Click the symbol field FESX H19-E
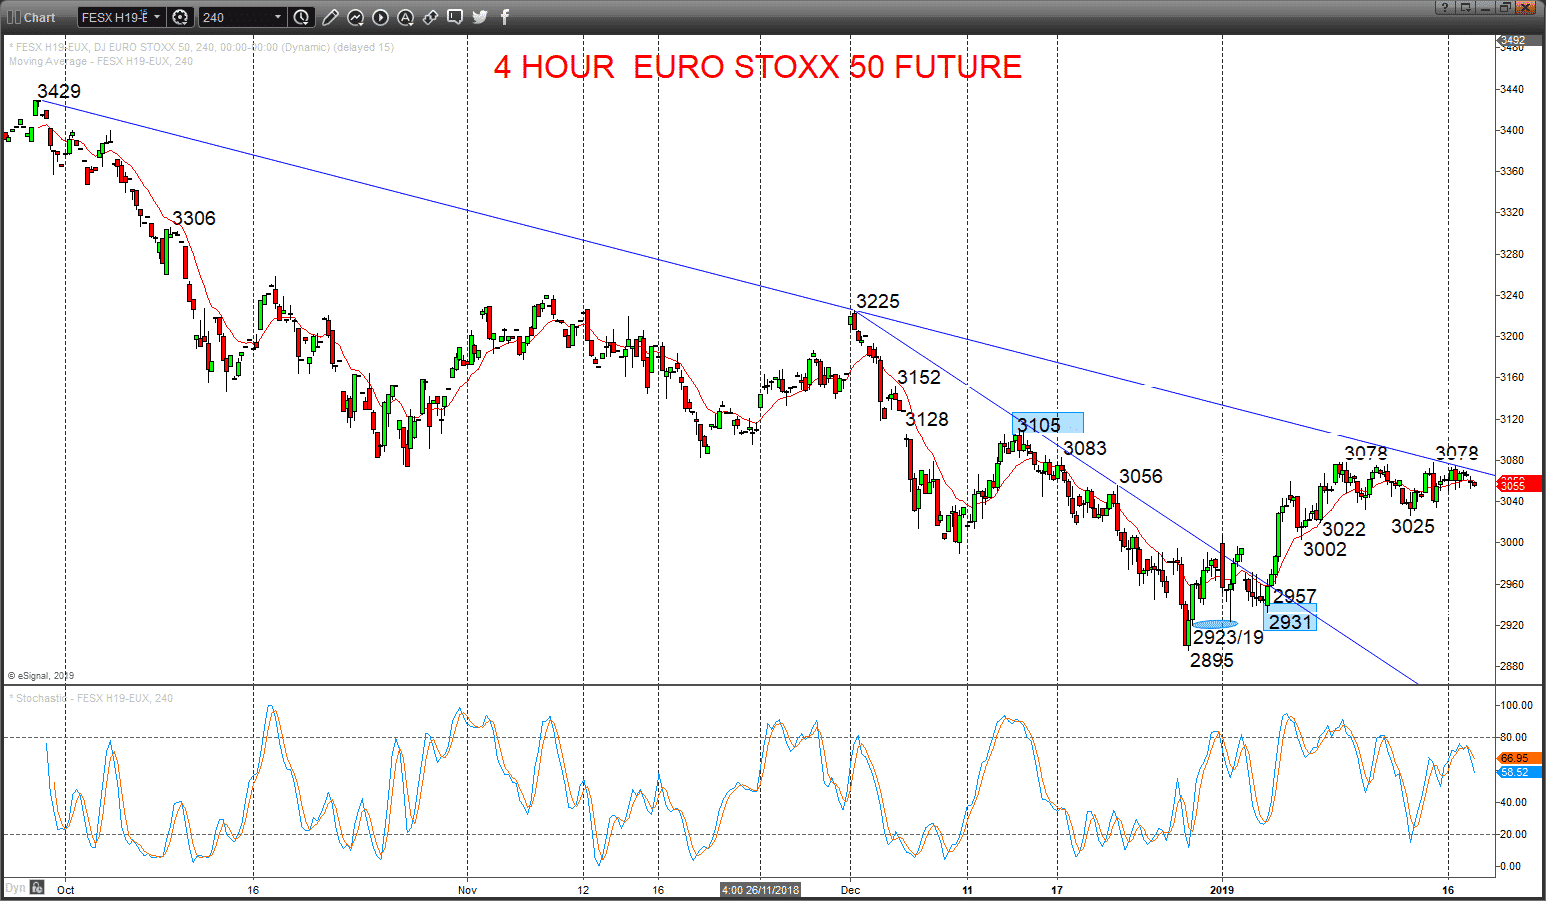Viewport: 1546px width, 901px height. (x=114, y=17)
